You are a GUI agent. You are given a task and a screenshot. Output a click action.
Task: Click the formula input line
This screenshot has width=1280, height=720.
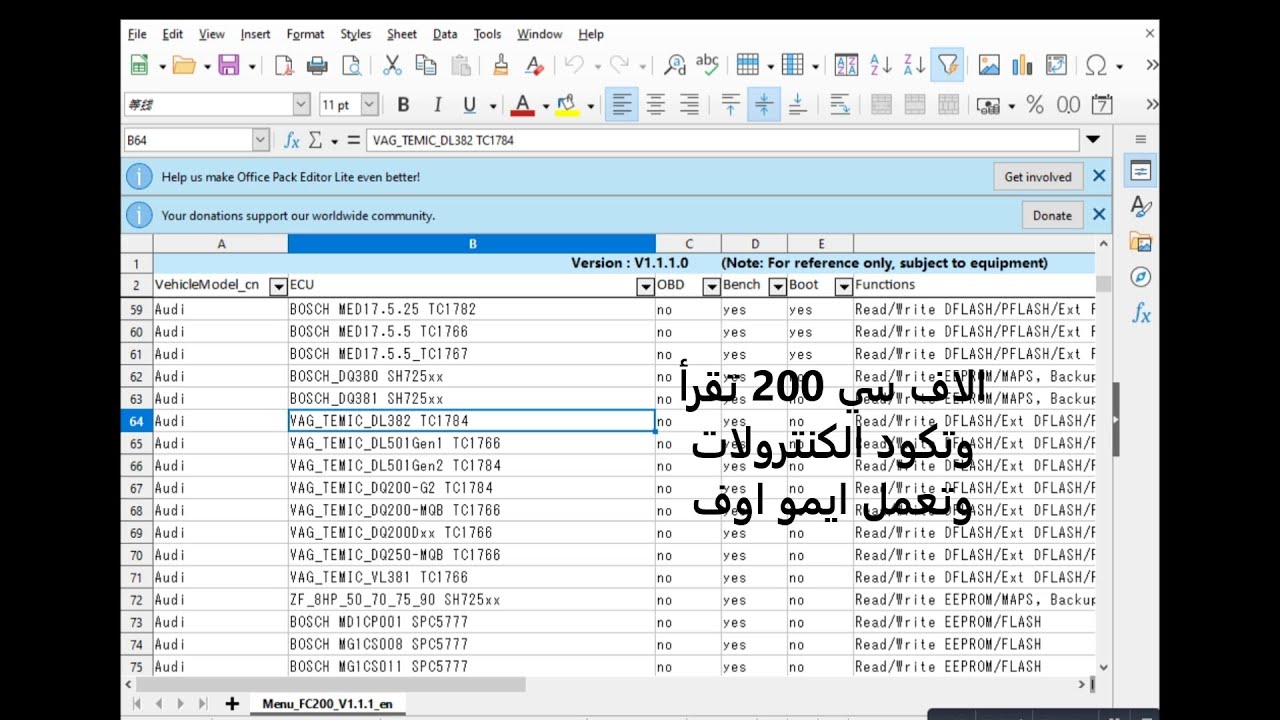(x=723, y=140)
